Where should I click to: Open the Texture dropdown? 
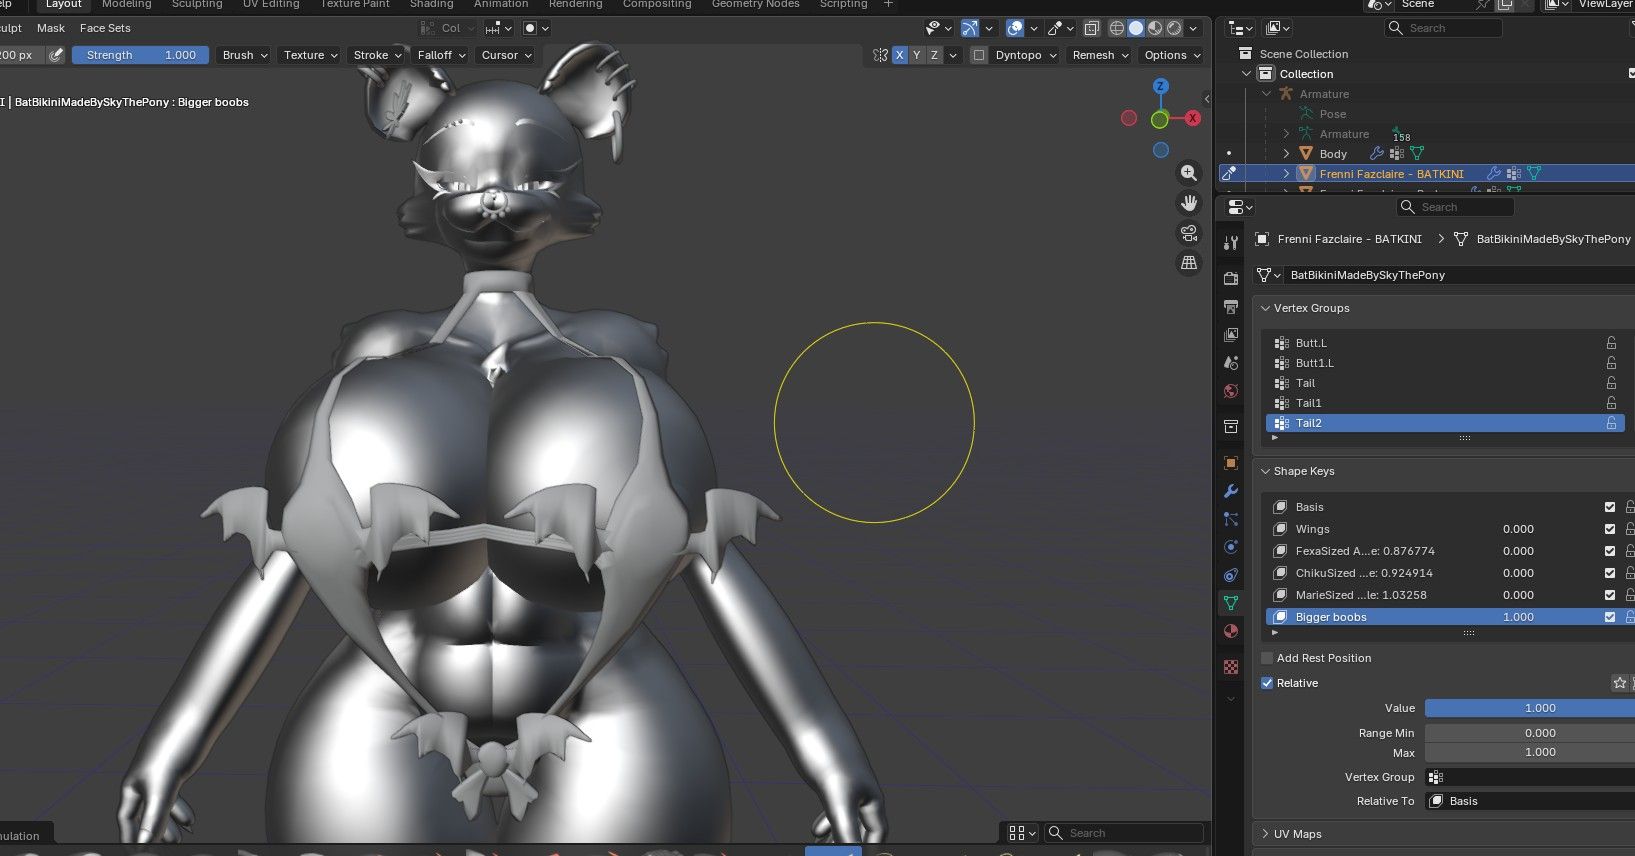point(310,55)
